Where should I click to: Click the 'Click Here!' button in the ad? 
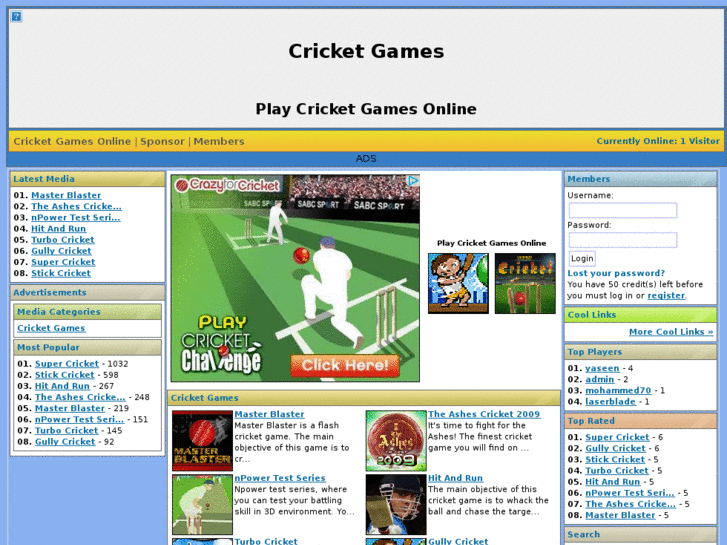(345, 365)
